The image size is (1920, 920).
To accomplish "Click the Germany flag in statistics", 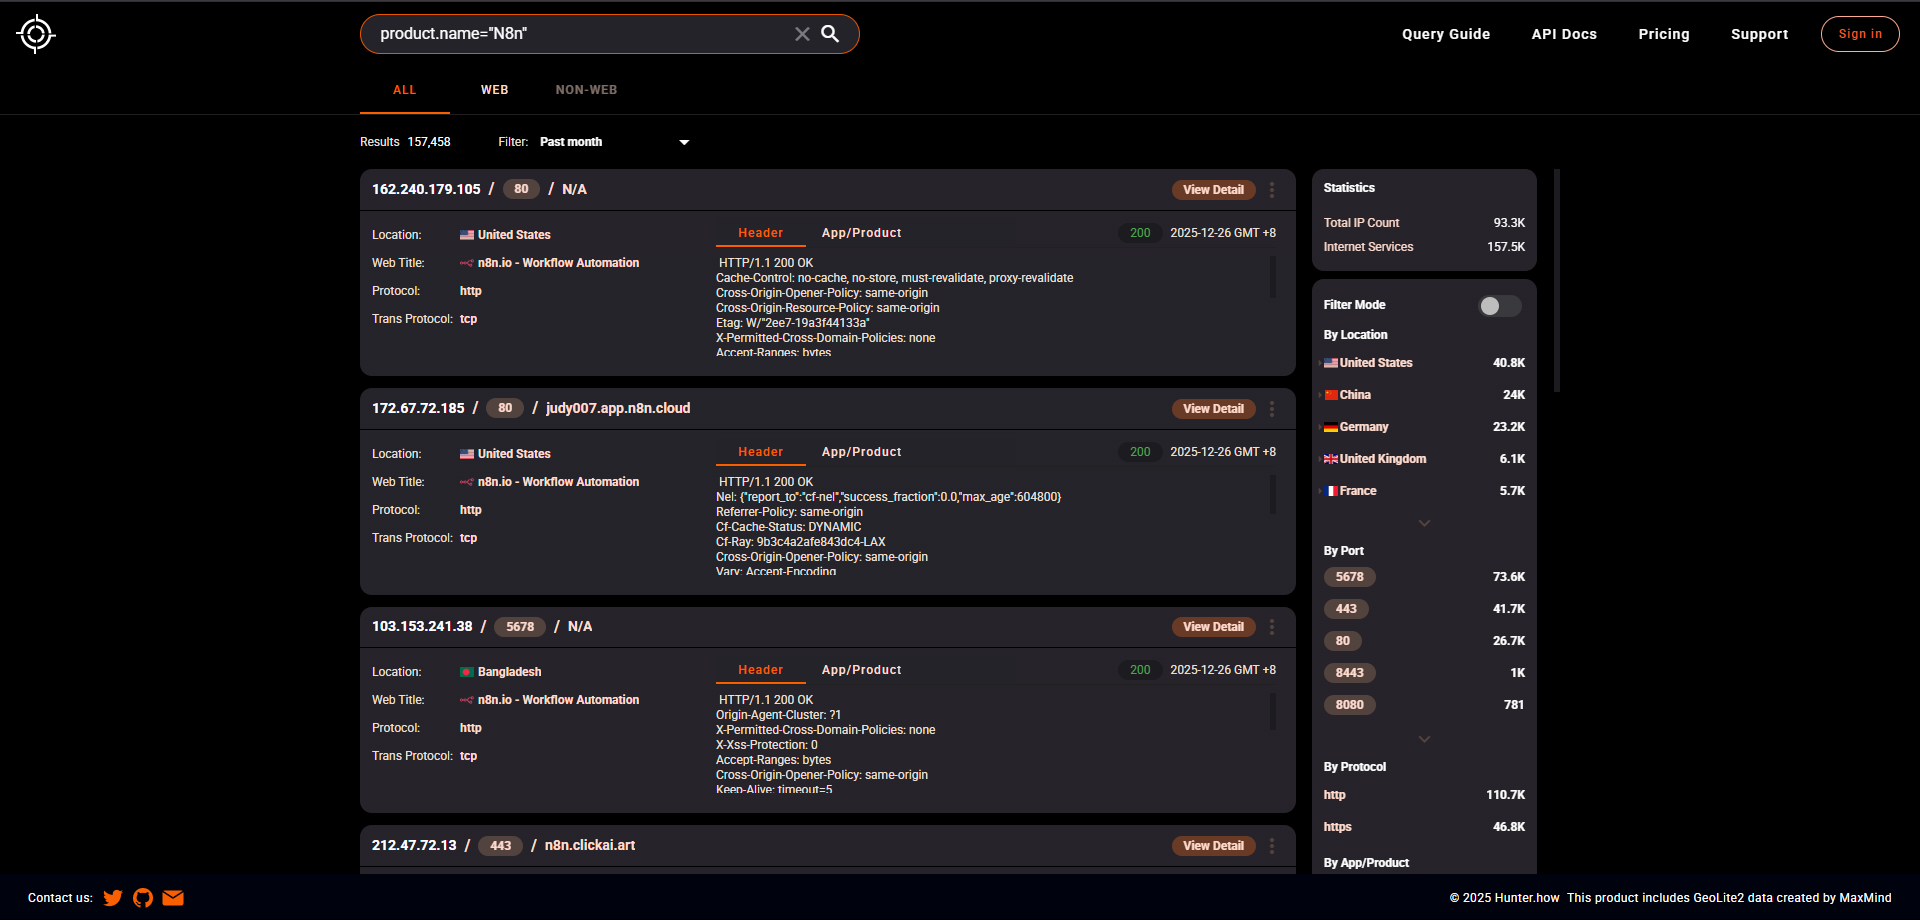I will point(1331,427).
